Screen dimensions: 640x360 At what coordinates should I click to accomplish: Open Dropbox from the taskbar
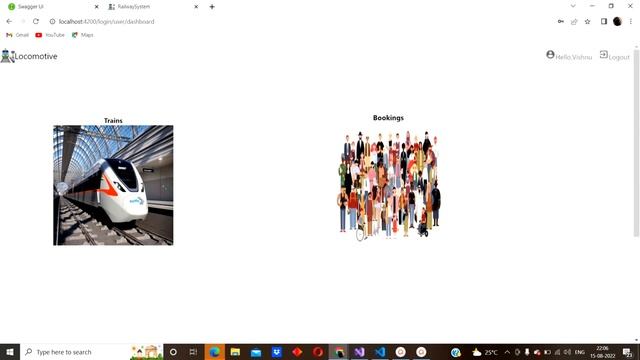pyautogui.click(x=277, y=352)
